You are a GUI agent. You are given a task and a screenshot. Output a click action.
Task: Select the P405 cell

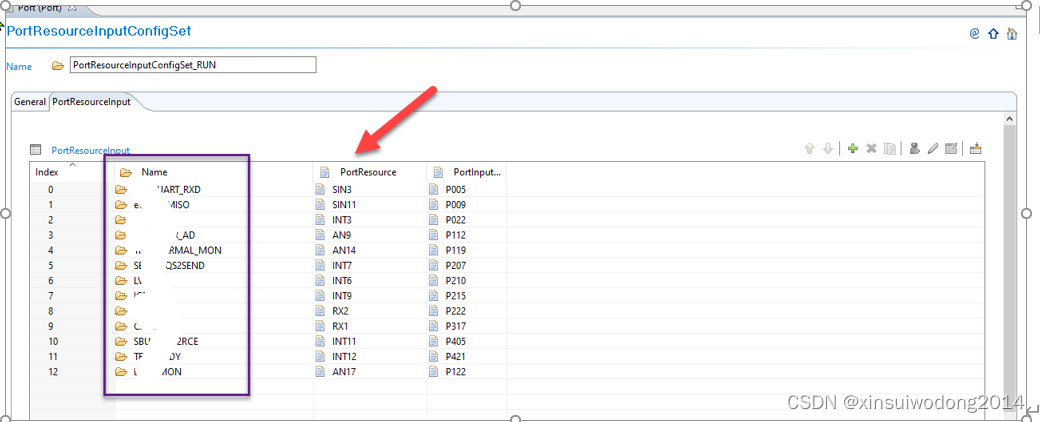click(x=456, y=342)
